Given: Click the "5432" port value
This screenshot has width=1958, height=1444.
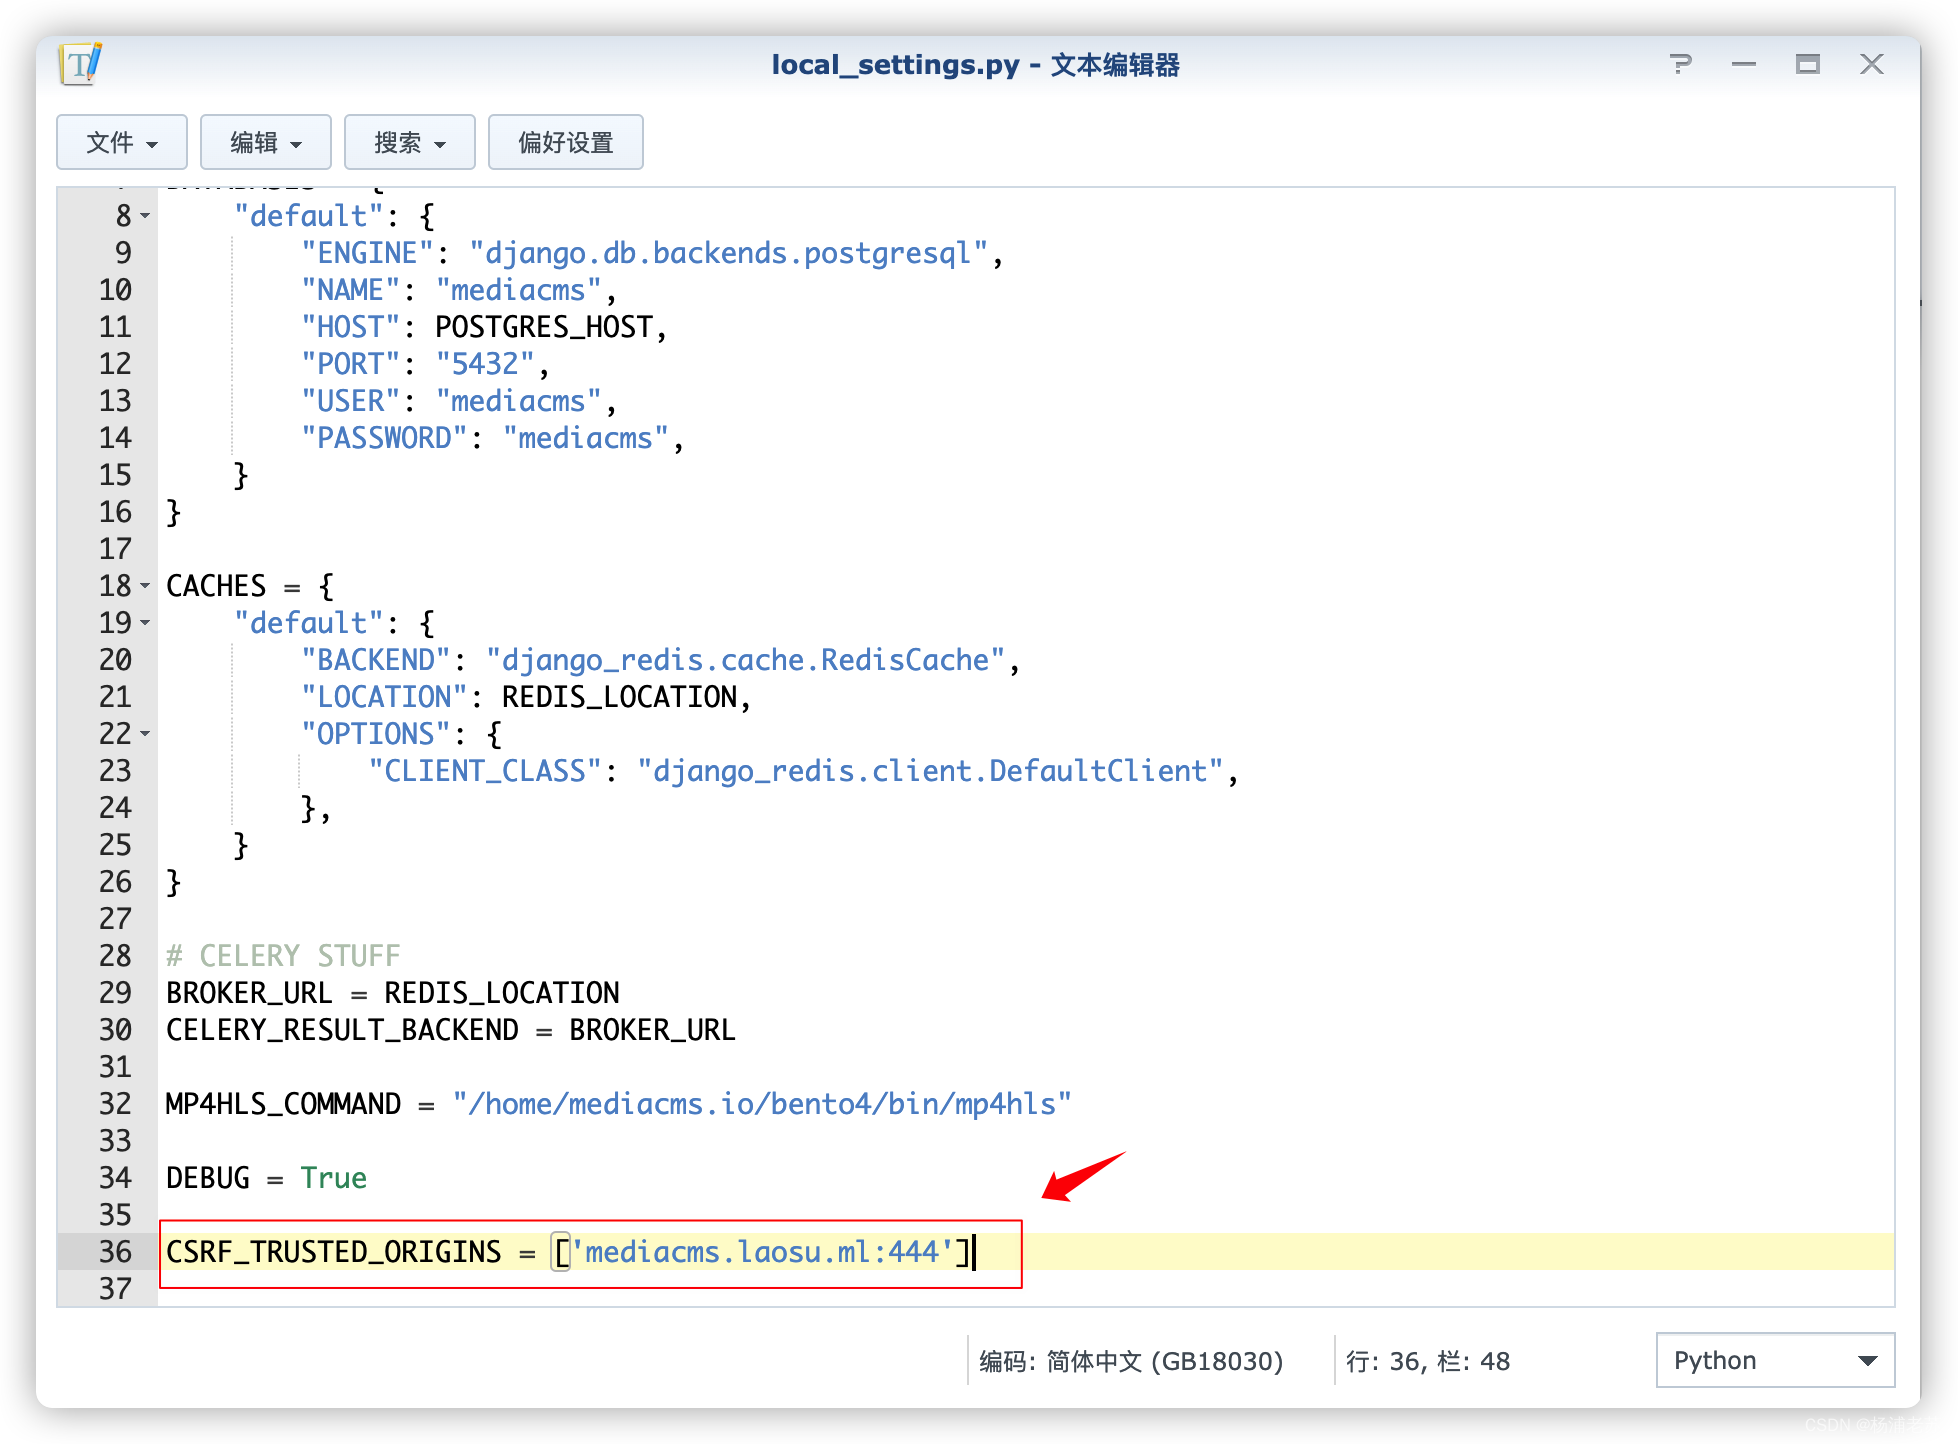Looking at the screenshot, I should [x=485, y=364].
